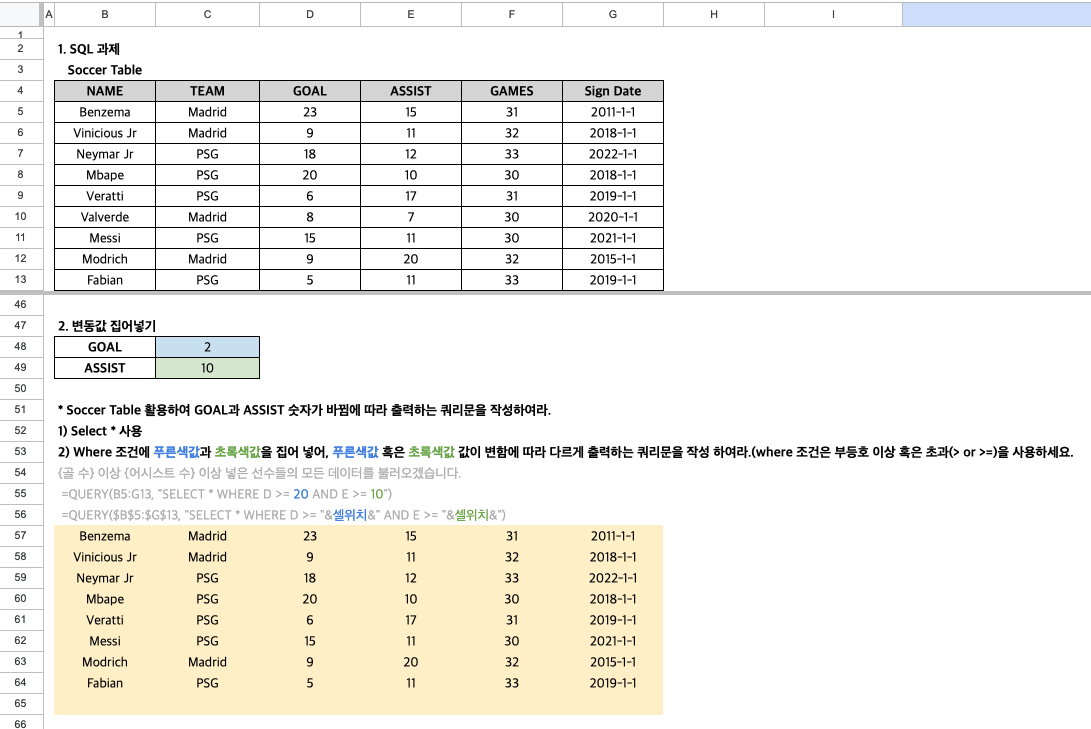Click the '1) Select * 사용' line
The width and height of the screenshot is (1091, 729).
(x=100, y=431)
